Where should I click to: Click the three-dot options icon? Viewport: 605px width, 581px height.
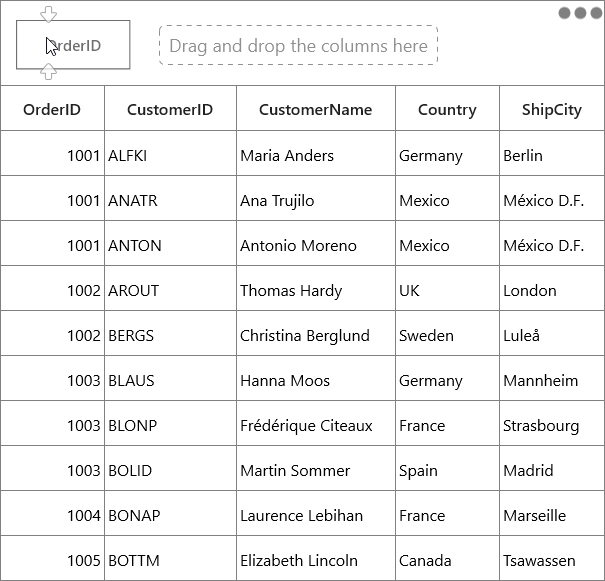click(580, 13)
